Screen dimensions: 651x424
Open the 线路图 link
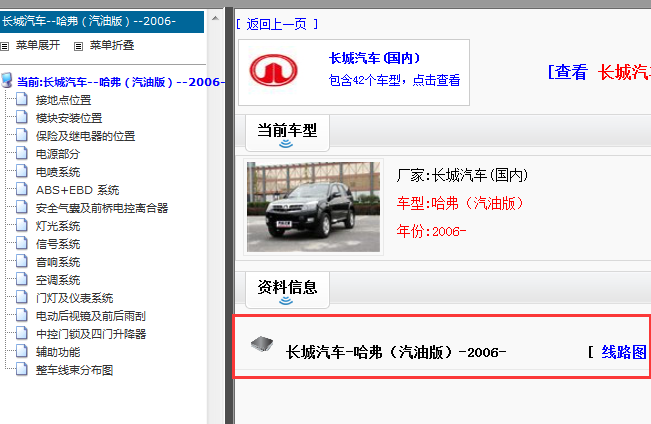(x=624, y=352)
